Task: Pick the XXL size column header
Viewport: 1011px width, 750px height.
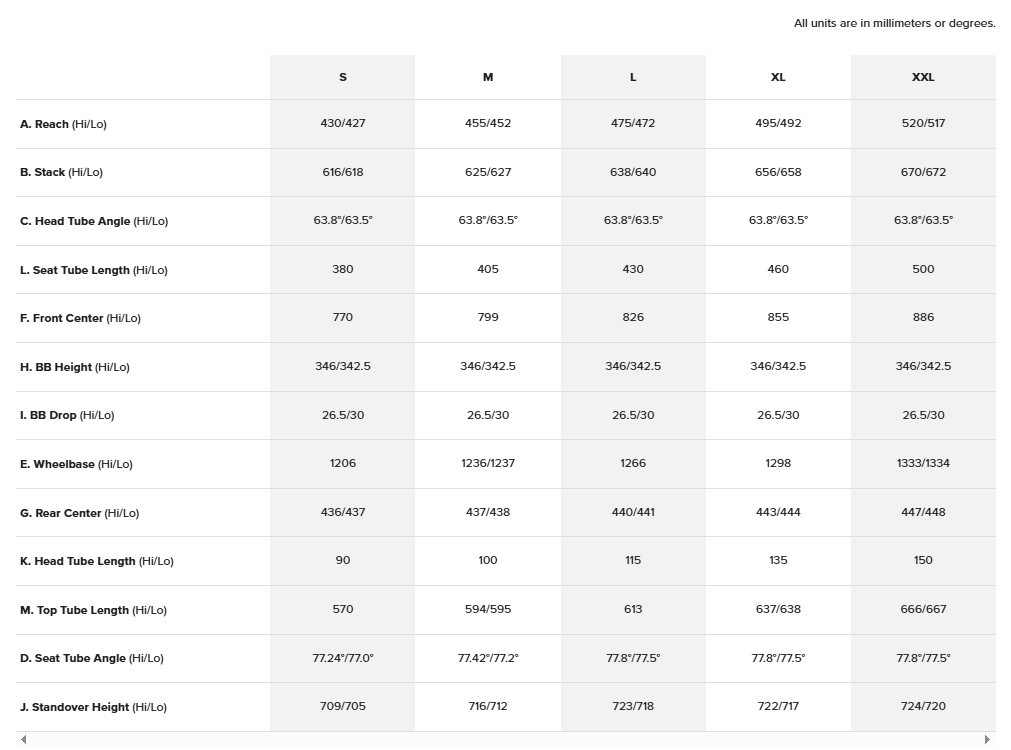Action: coord(923,77)
